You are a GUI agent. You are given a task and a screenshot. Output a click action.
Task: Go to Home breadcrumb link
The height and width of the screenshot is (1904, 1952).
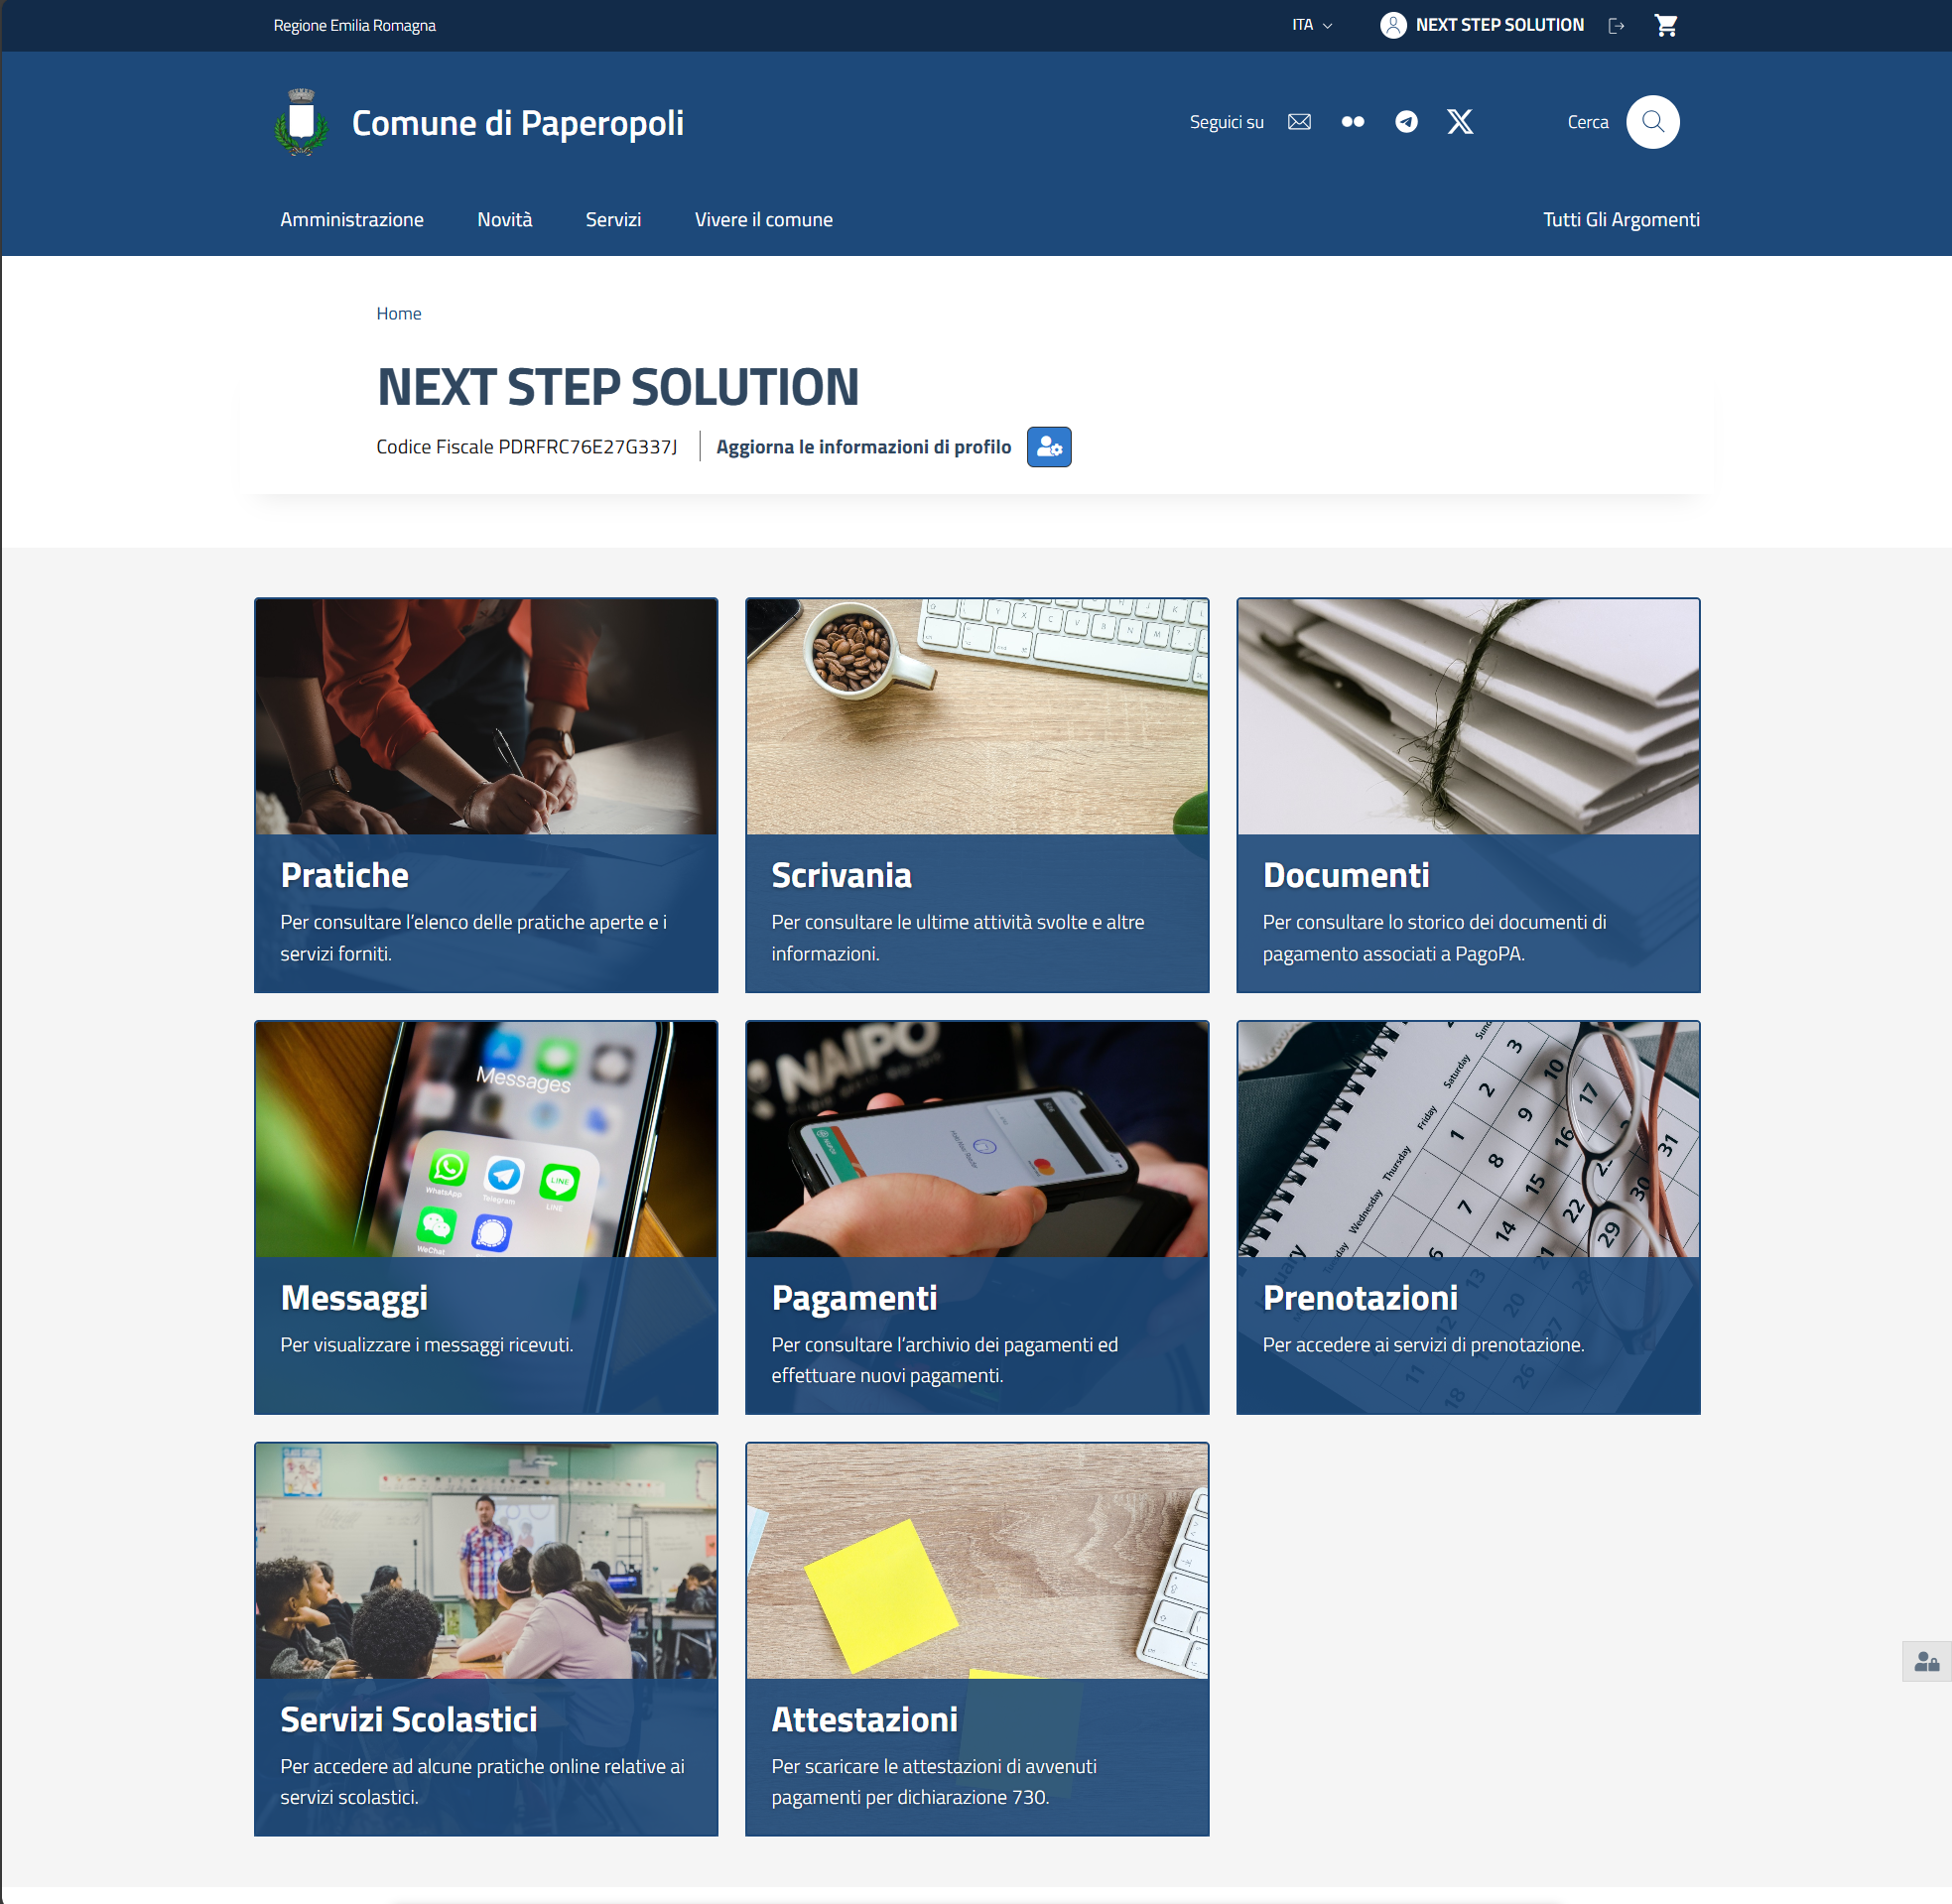398,313
